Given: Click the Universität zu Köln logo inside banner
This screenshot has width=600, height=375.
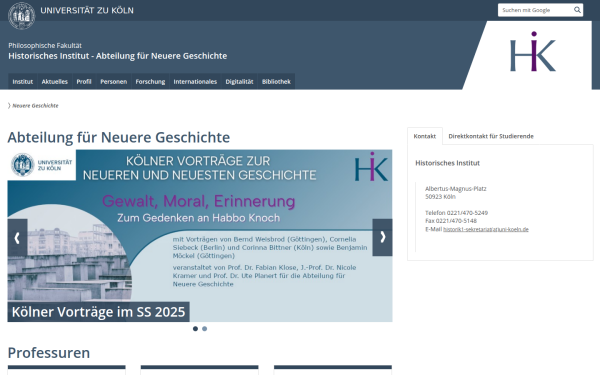Looking at the screenshot, I should [42, 165].
